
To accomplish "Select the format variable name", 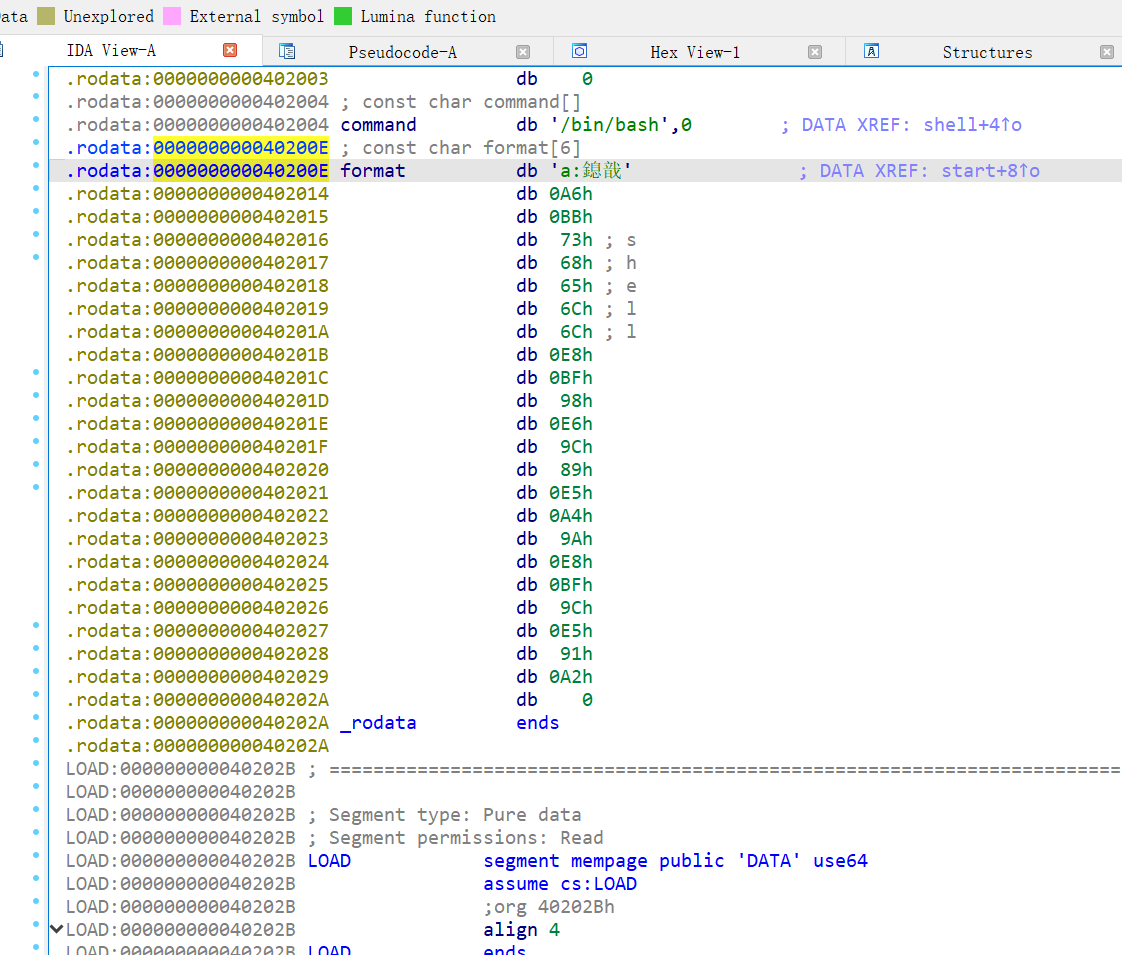I will (373, 171).
